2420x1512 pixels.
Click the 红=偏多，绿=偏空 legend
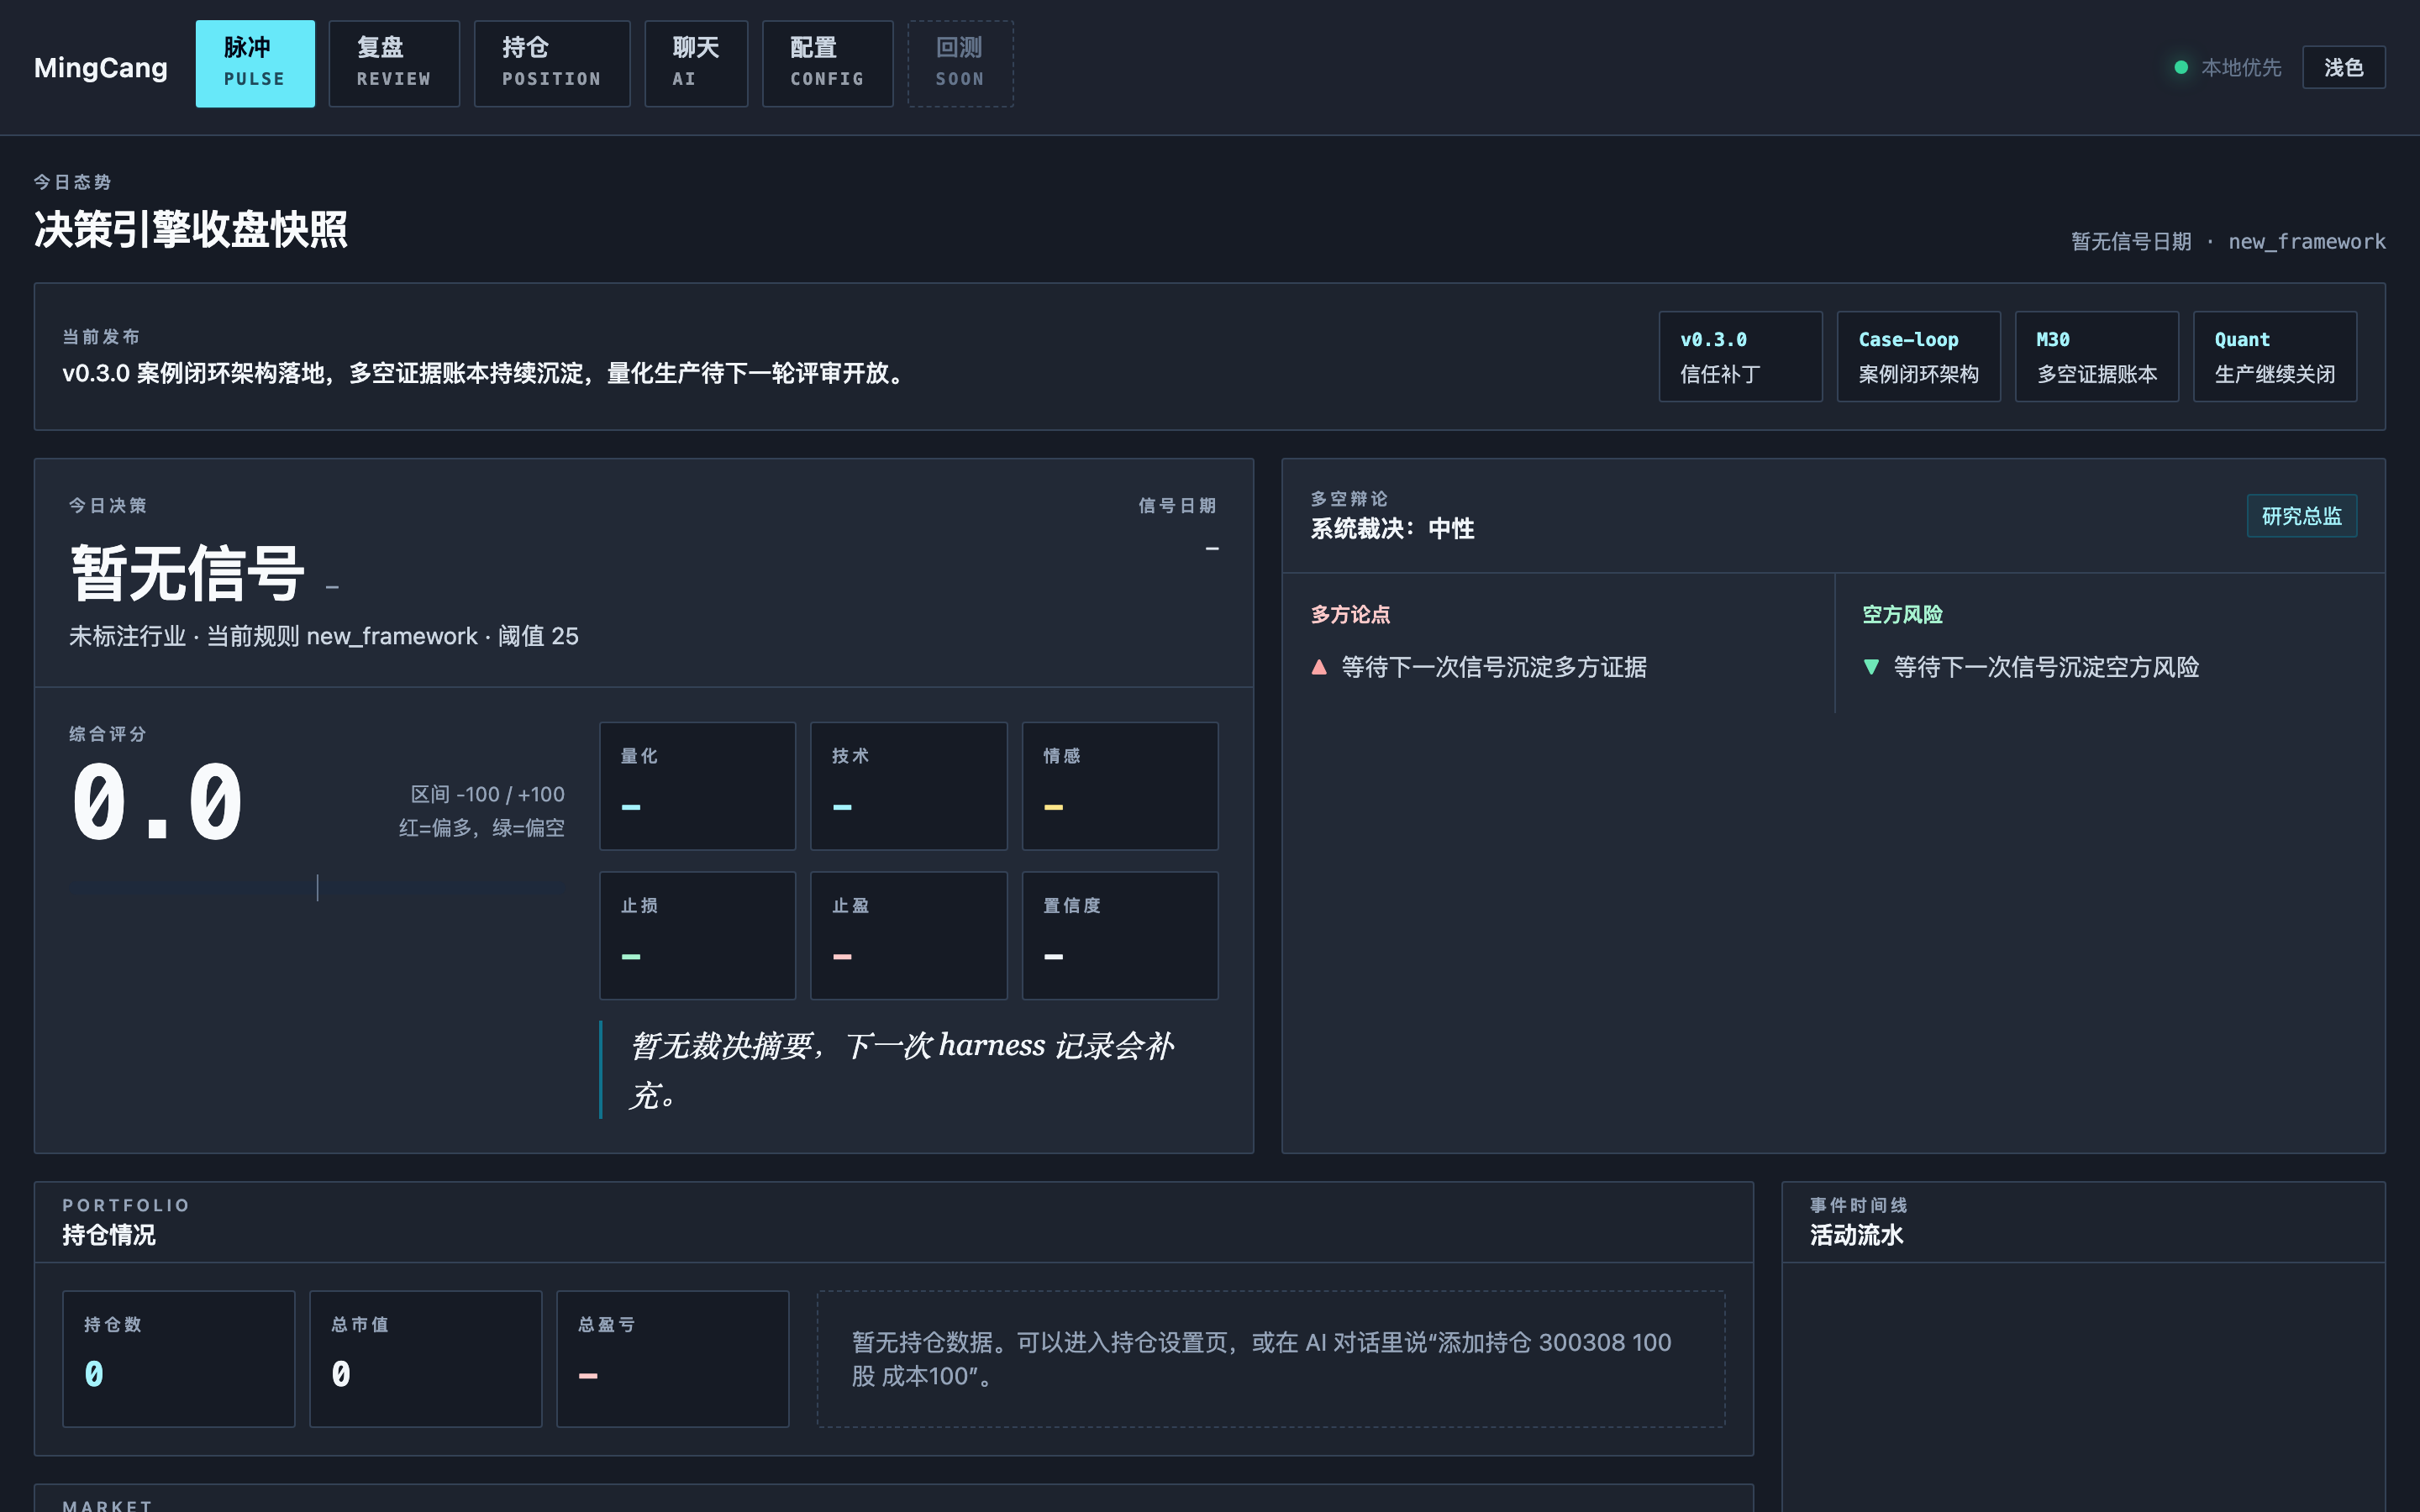[482, 828]
